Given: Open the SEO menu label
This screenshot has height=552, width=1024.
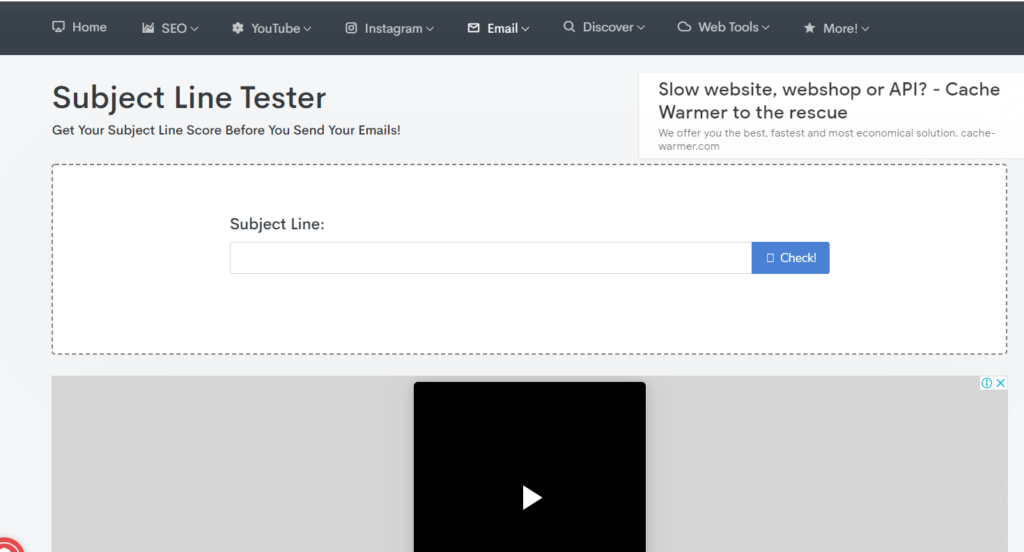Looking at the screenshot, I should 174,28.
